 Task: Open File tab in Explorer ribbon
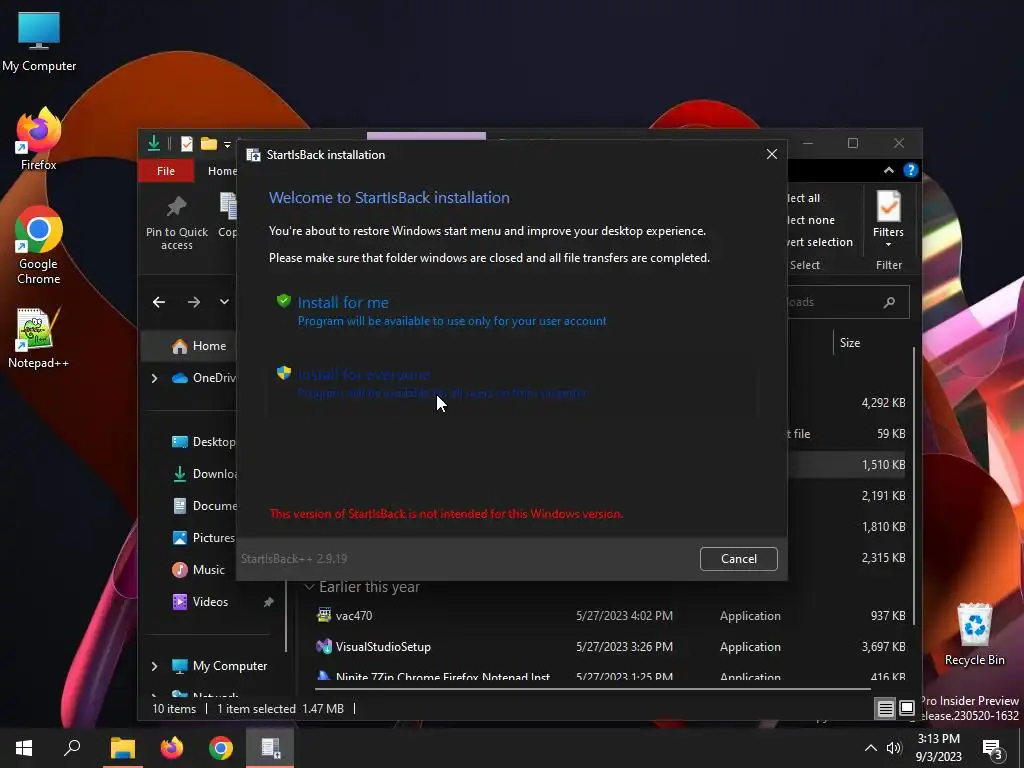(x=166, y=171)
